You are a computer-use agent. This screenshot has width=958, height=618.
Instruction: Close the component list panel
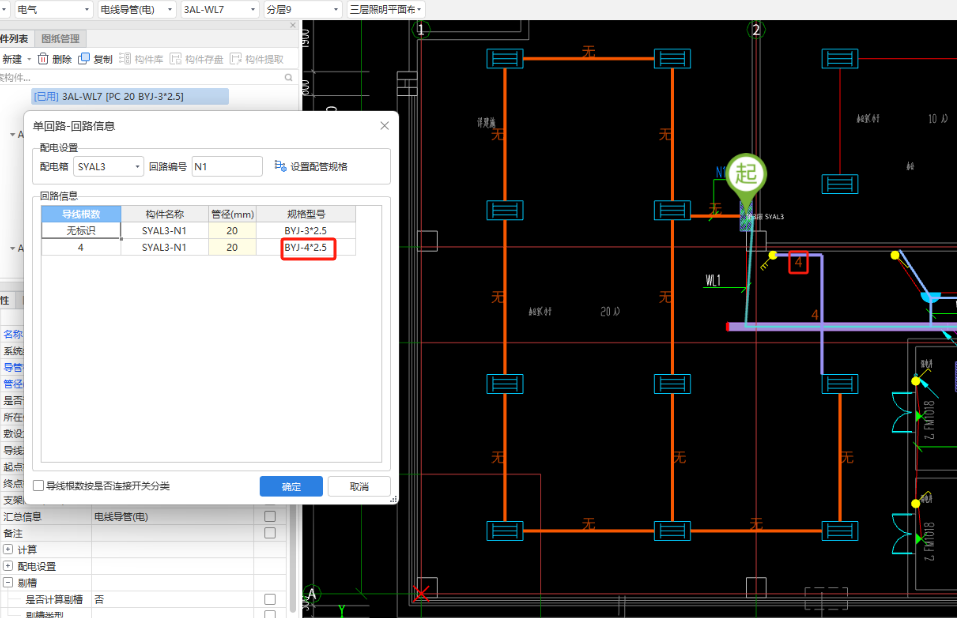click(293, 25)
